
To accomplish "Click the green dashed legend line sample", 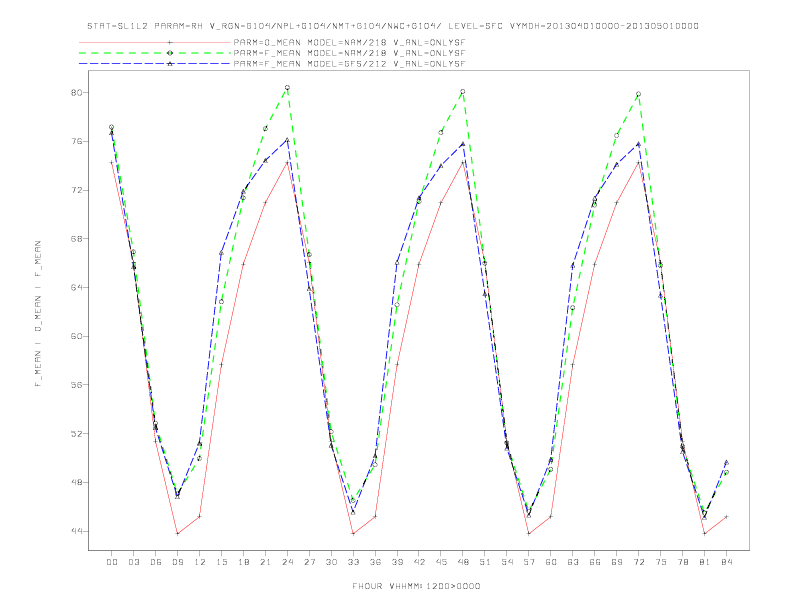I will [x=155, y=53].
